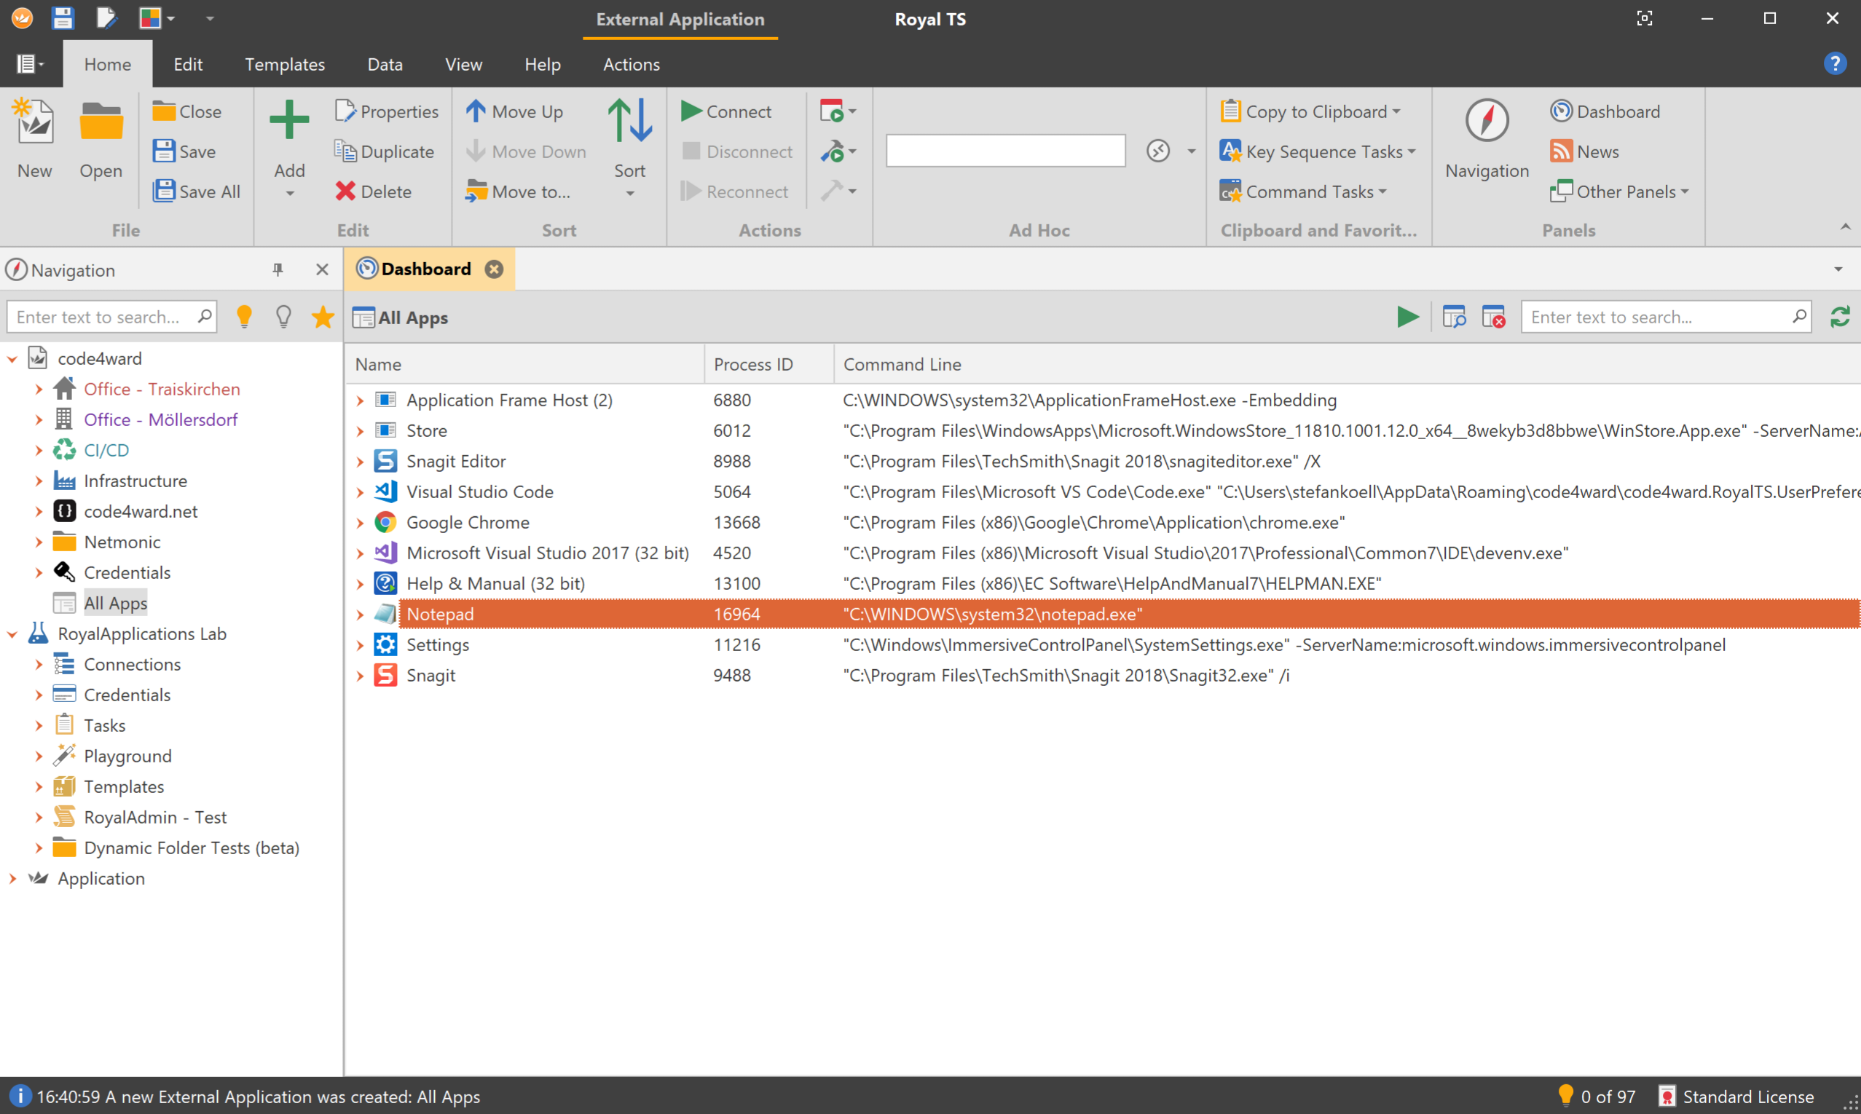Image resolution: width=1861 pixels, height=1114 pixels.
Task: Click the Close folder icon in ribbon
Action: point(164,111)
